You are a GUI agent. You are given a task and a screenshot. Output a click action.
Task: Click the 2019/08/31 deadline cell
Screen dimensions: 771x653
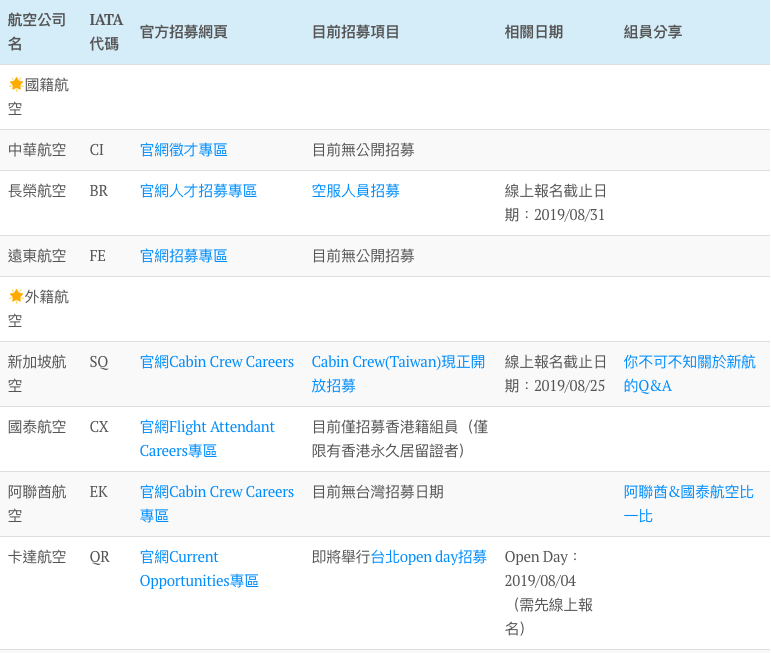click(556, 203)
